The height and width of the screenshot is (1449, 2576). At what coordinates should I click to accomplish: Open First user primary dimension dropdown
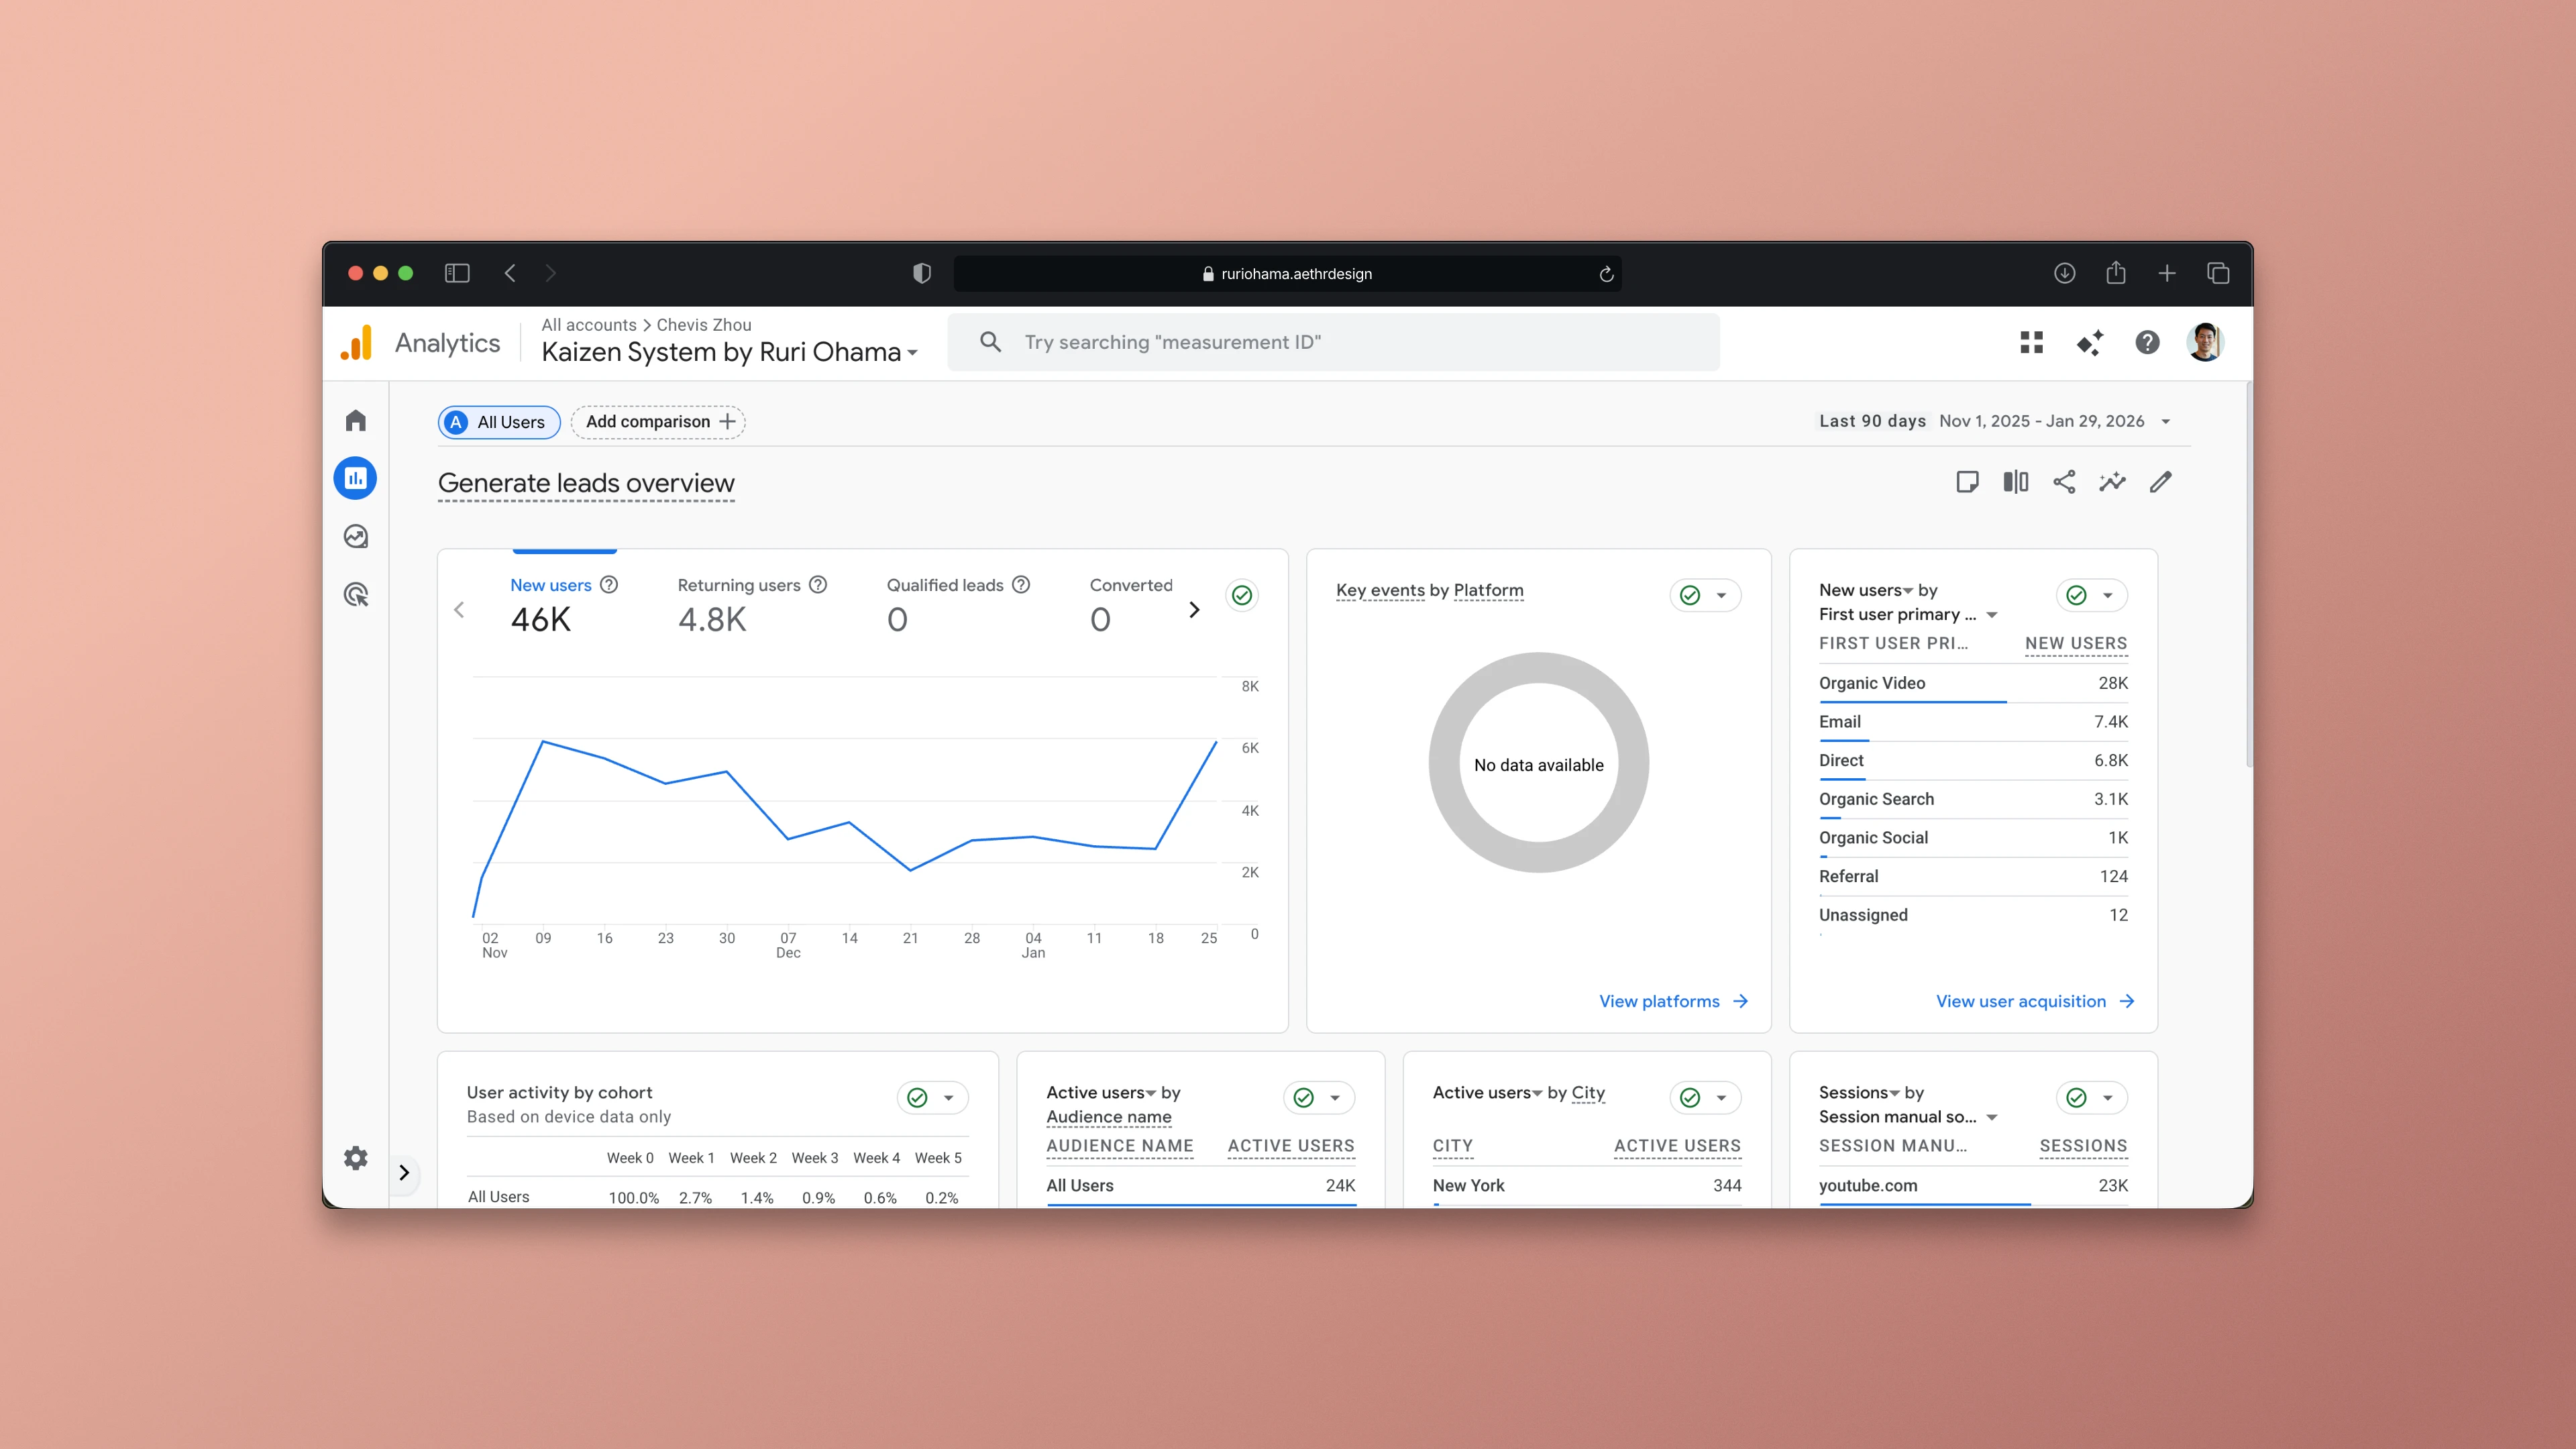point(1991,614)
